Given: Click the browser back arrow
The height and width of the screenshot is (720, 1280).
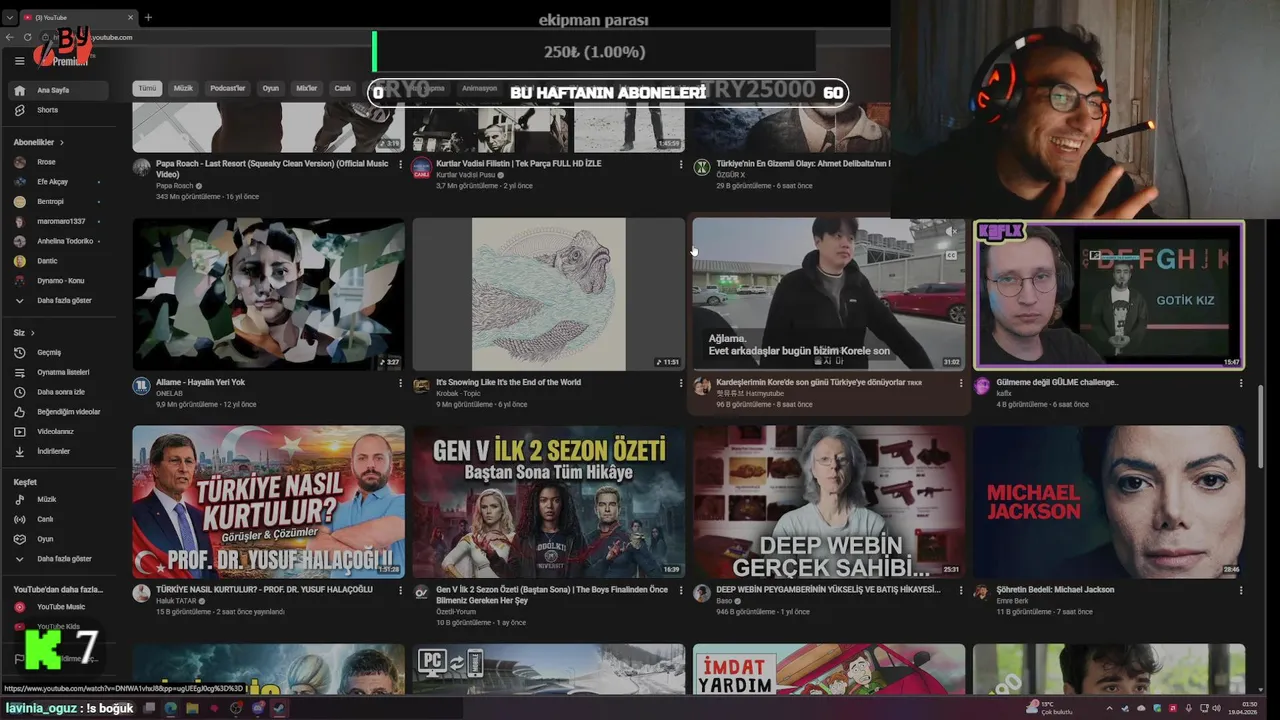Looking at the screenshot, I should tap(10, 37).
